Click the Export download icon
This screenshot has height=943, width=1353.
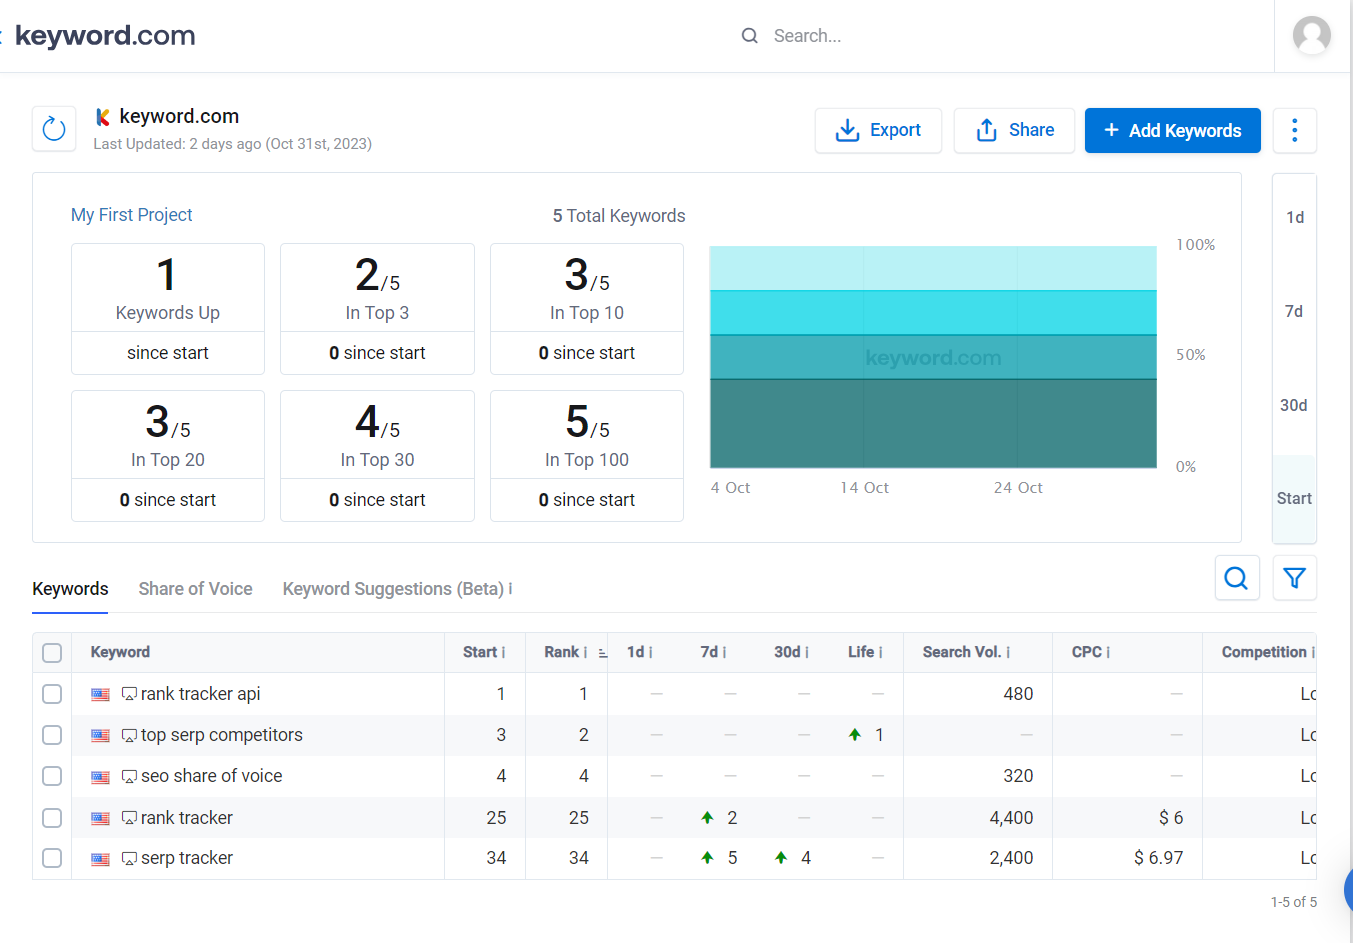[x=848, y=130]
